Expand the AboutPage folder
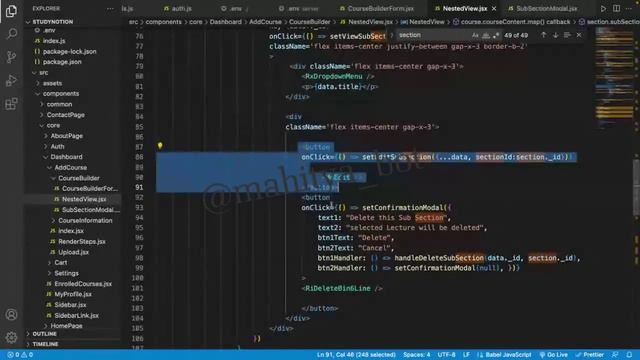640x360 pixels. pyautogui.click(x=67, y=136)
